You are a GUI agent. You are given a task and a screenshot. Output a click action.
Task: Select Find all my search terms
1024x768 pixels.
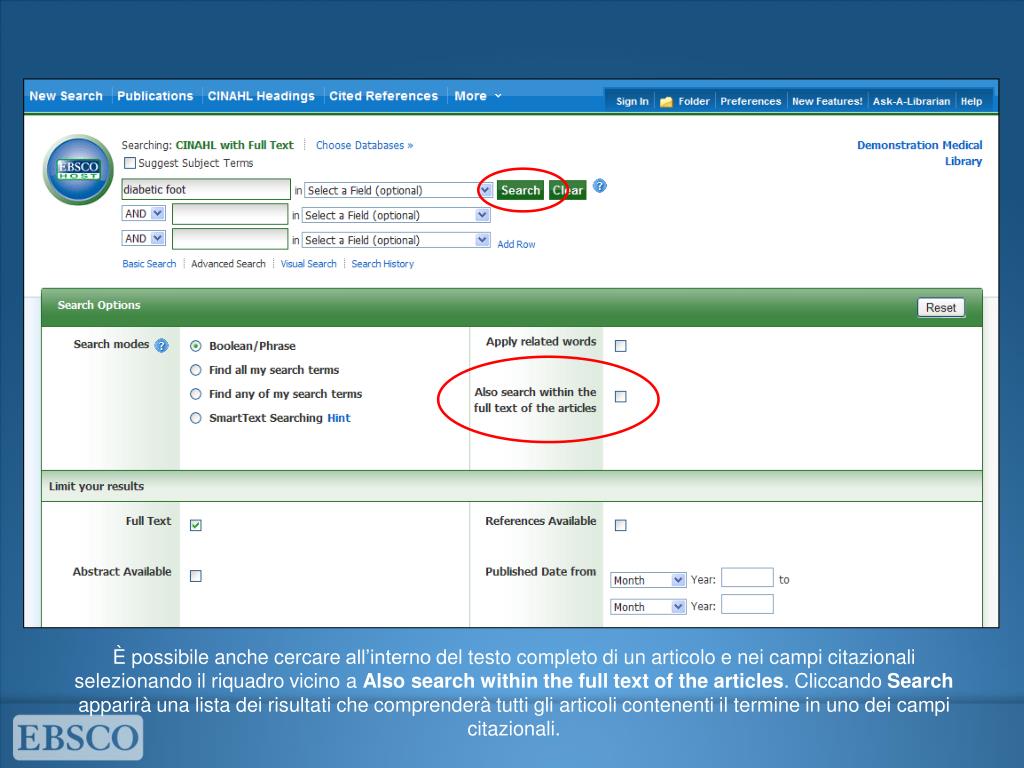[195, 370]
